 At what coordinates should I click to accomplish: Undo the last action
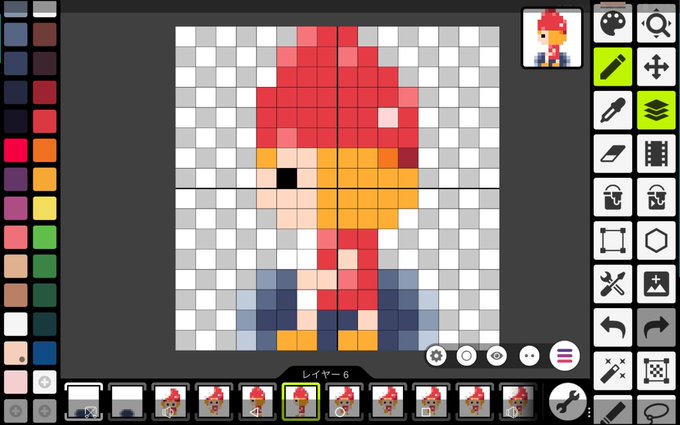(613, 327)
